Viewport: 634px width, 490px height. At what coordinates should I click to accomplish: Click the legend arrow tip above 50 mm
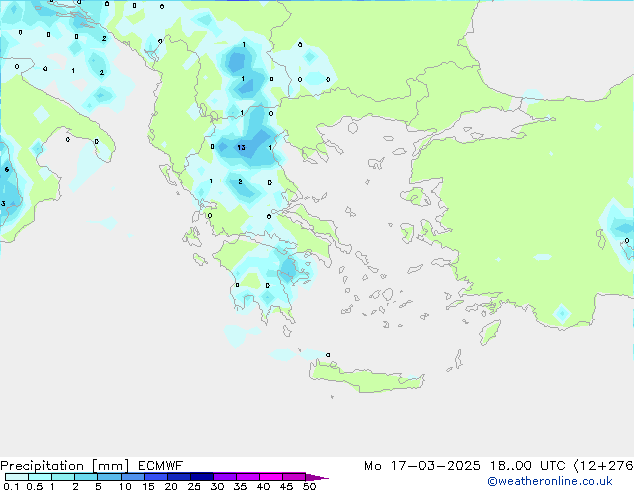317,477
